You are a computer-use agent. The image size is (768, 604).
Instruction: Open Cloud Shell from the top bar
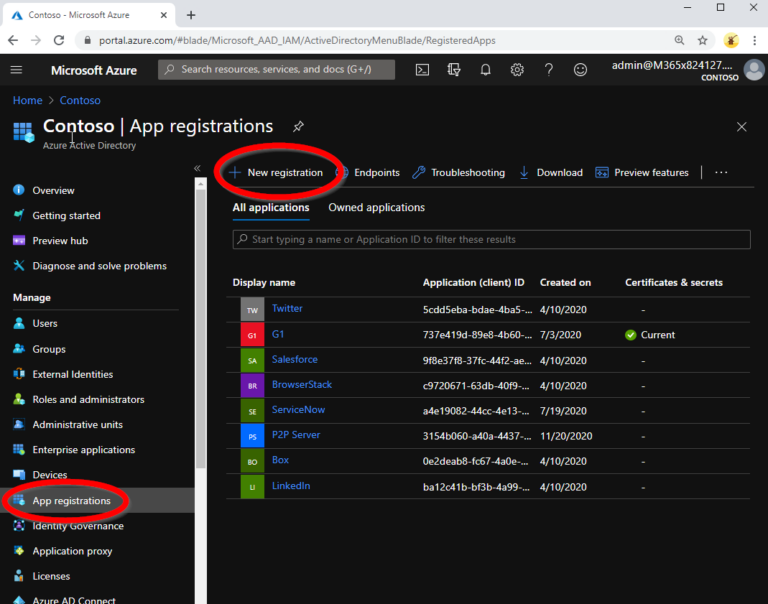pos(422,70)
